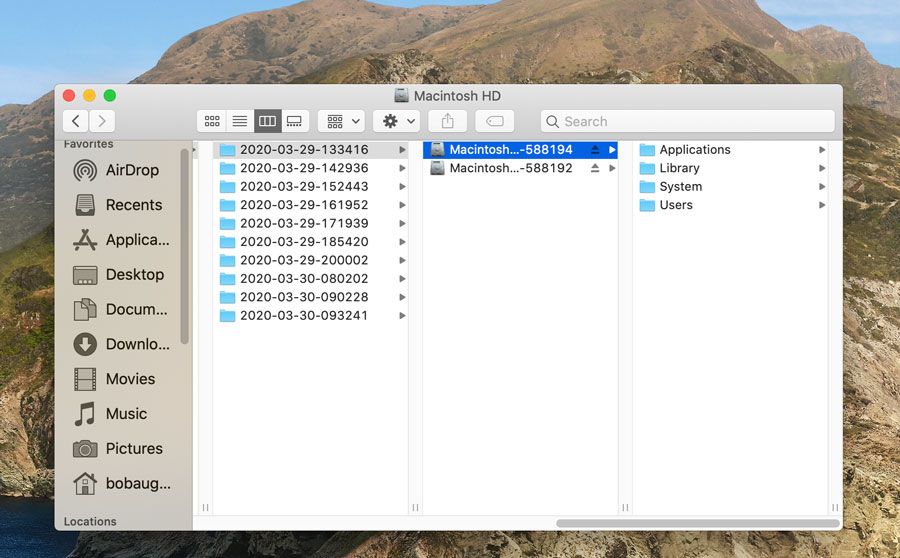The height and width of the screenshot is (558, 900).
Task: Open Music in the sidebar
Action: [111, 414]
